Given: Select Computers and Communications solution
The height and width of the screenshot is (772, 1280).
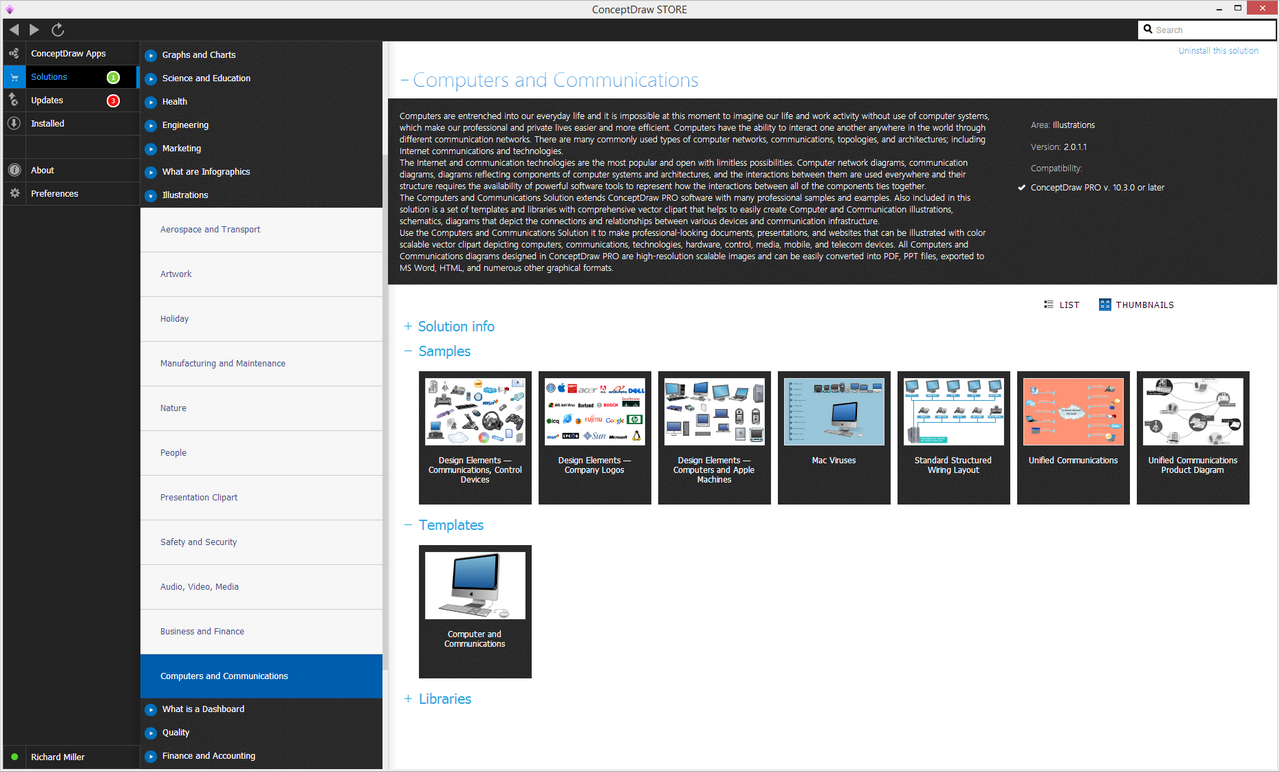Looking at the screenshot, I should point(261,676).
